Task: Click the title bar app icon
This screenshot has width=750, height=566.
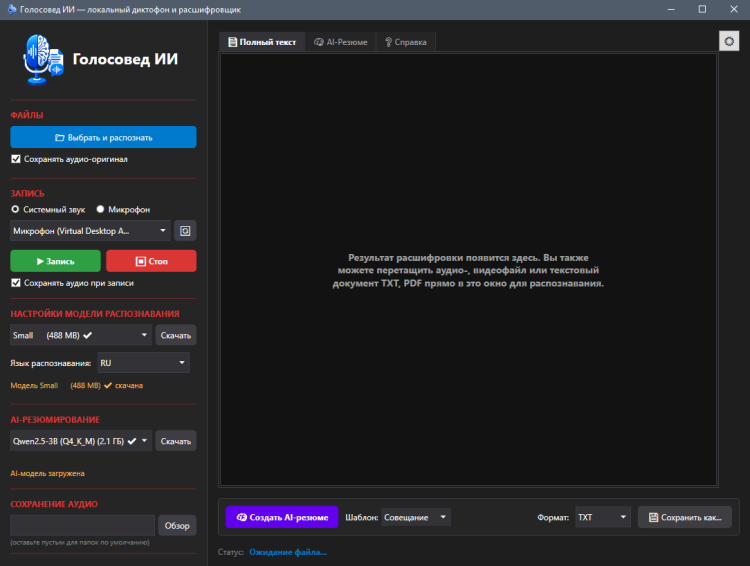Action: click(x=12, y=9)
